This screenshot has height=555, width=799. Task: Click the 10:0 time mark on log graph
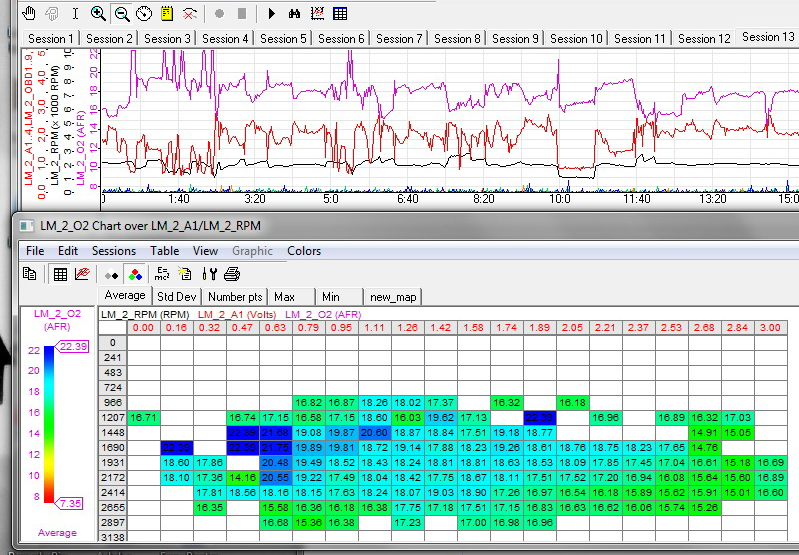pyautogui.click(x=560, y=199)
